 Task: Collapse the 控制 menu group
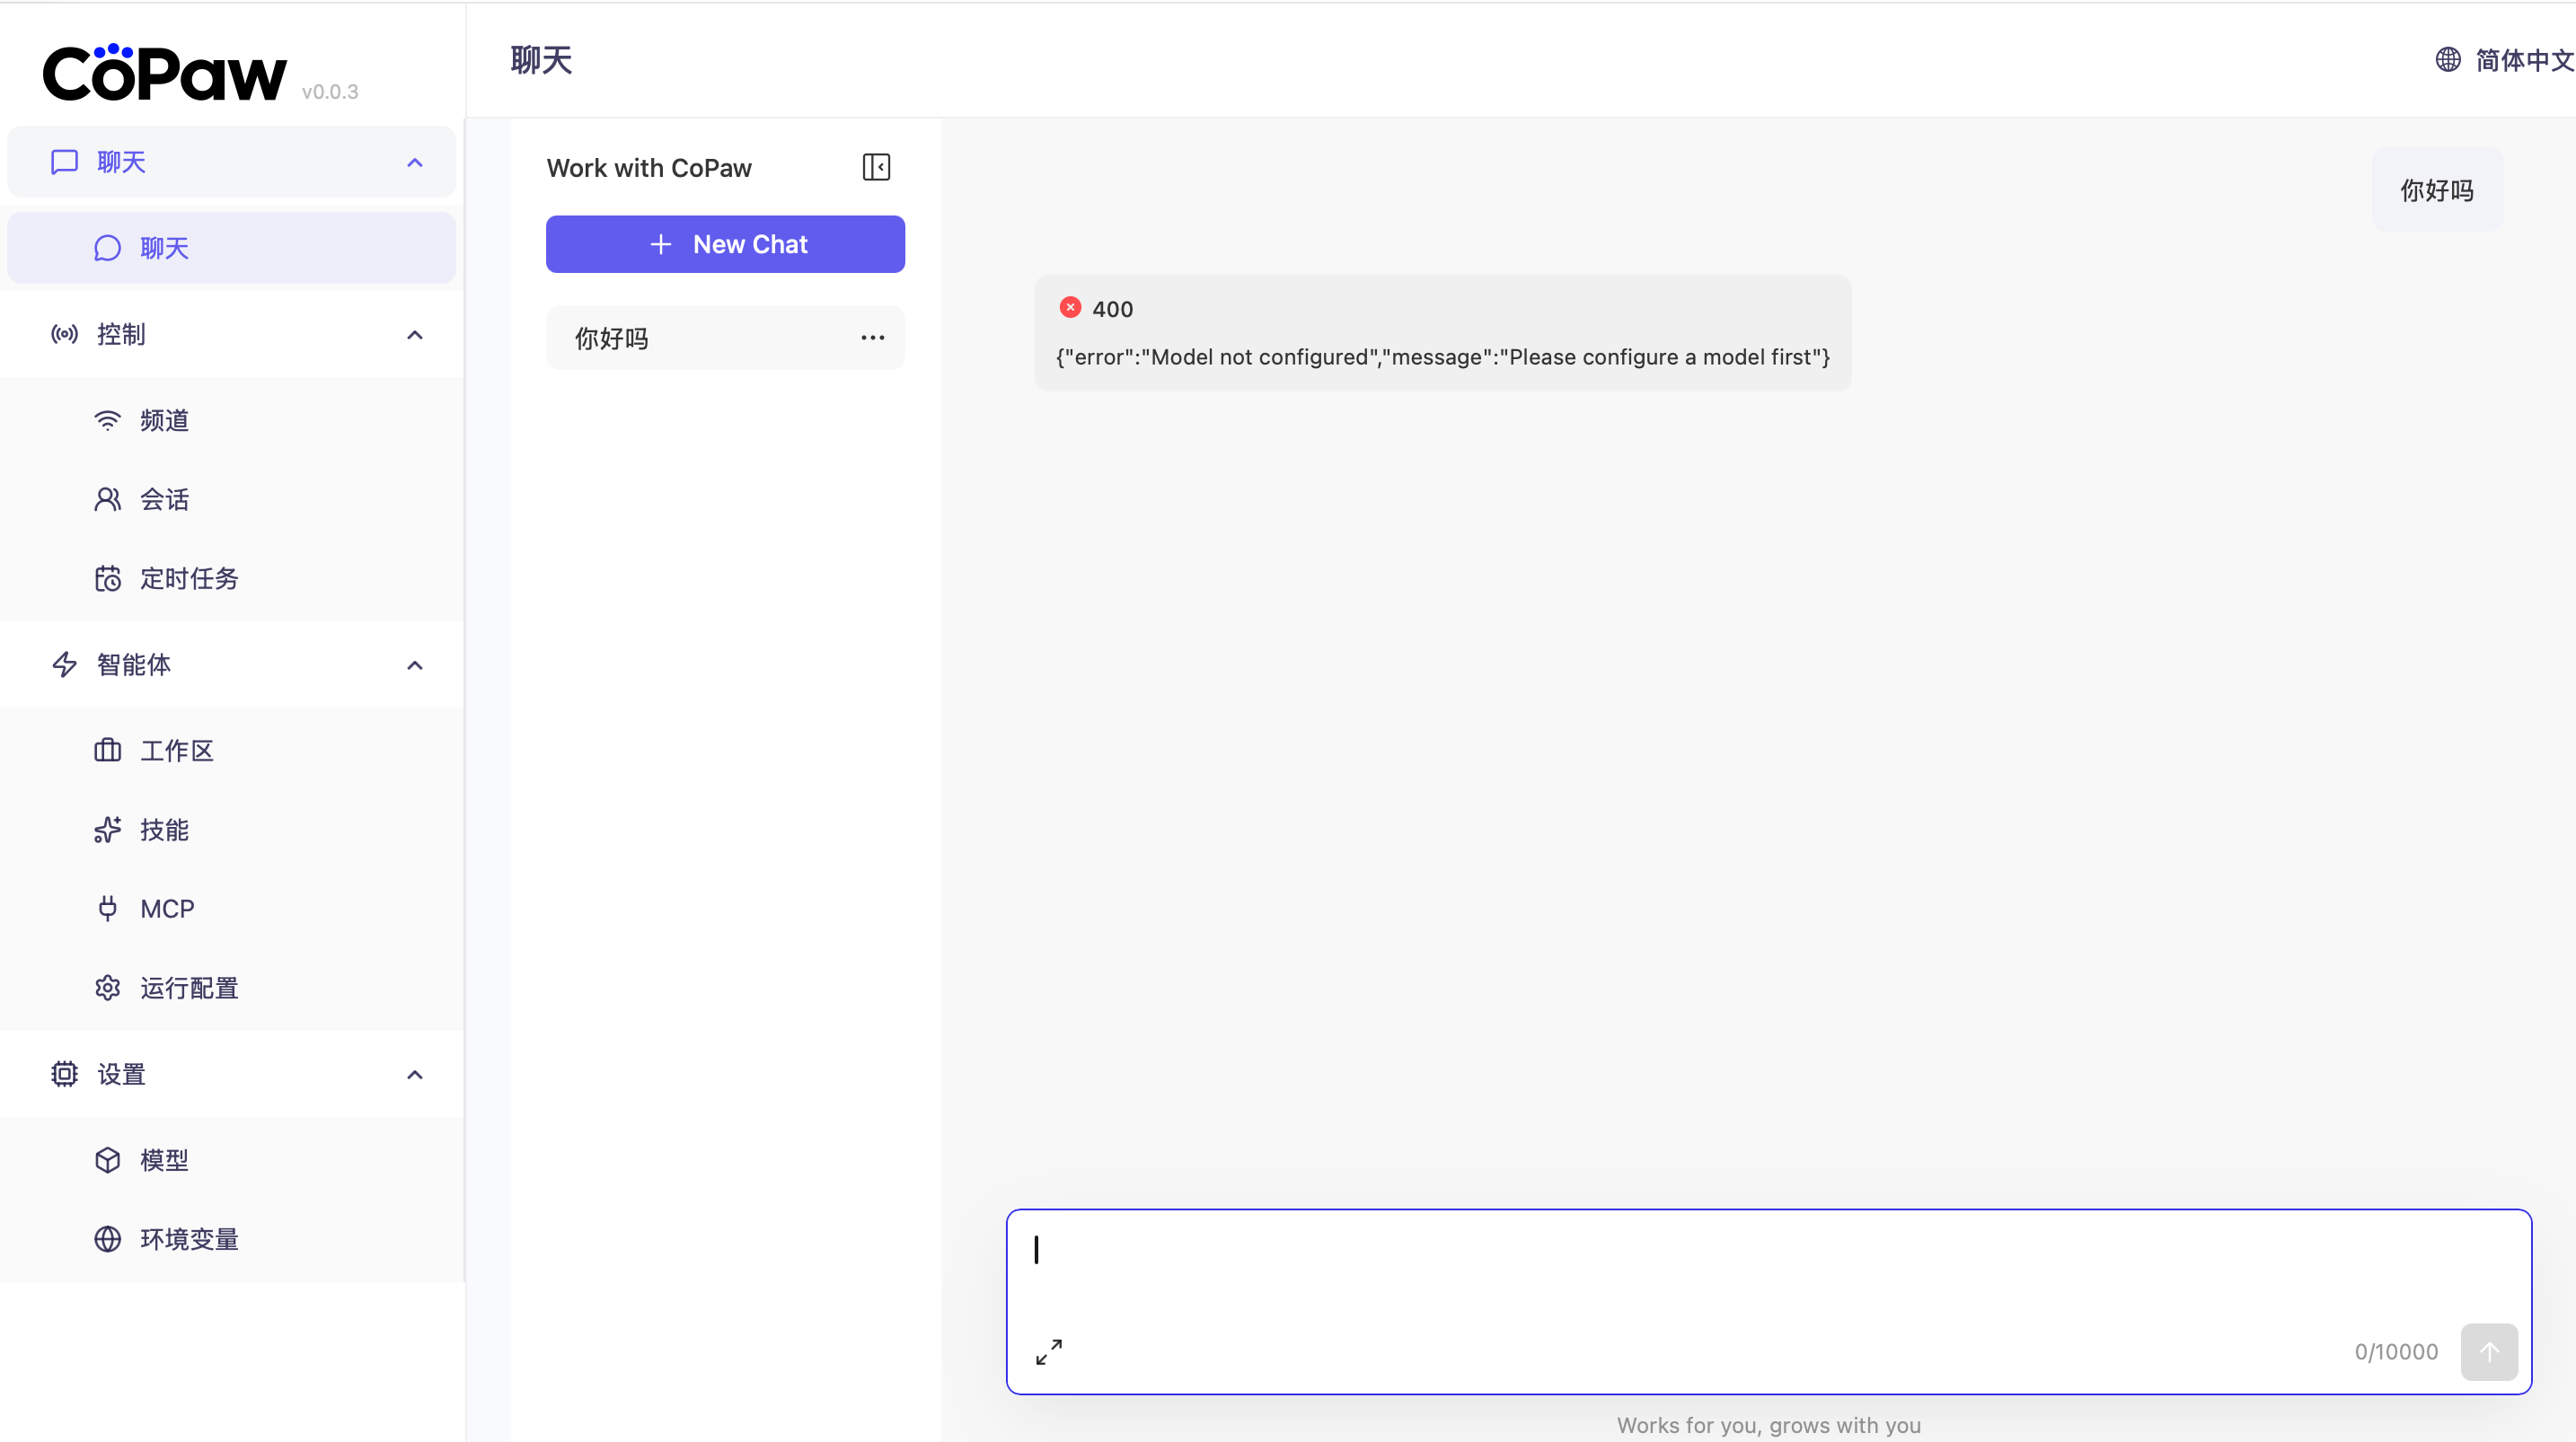[x=415, y=334]
